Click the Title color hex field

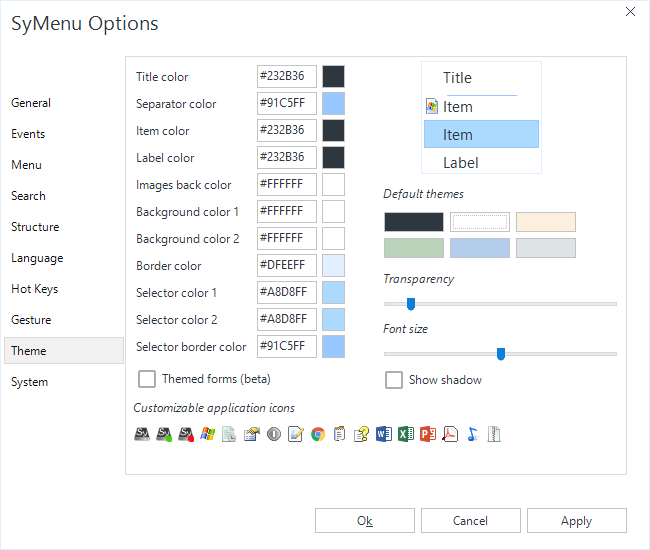[287, 76]
